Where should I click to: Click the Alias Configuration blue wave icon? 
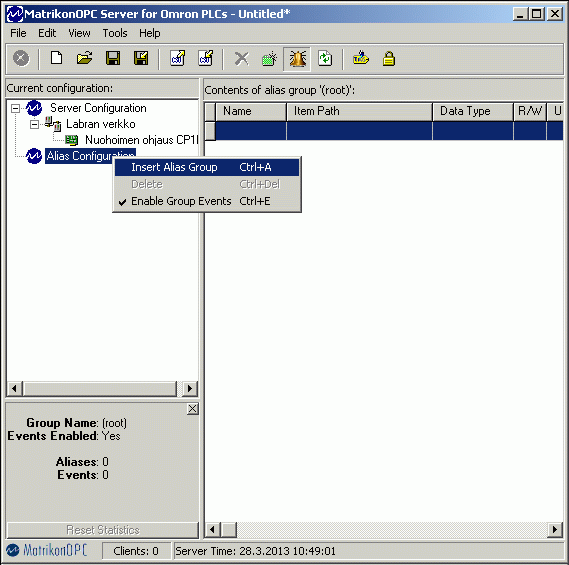pos(34,156)
